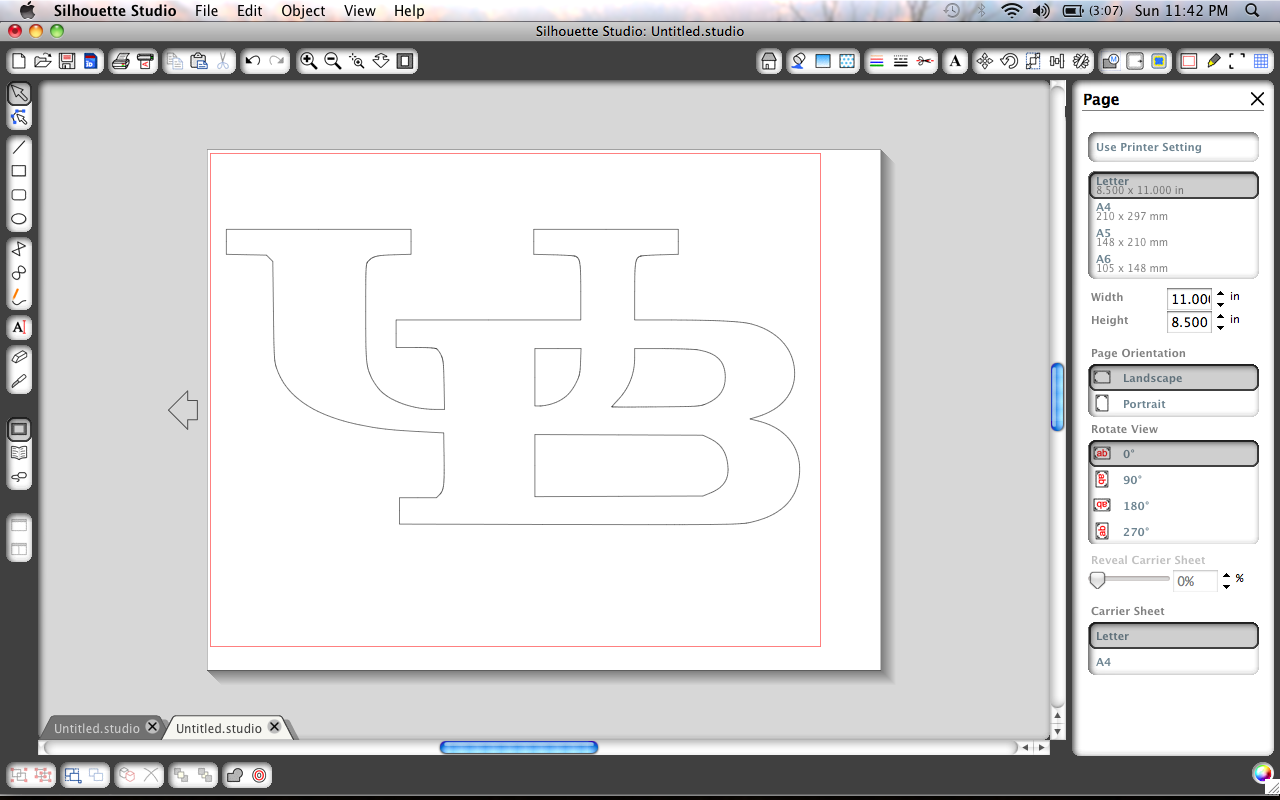
Task: Select the Edit Points tool
Action: pyautogui.click(x=19, y=118)
